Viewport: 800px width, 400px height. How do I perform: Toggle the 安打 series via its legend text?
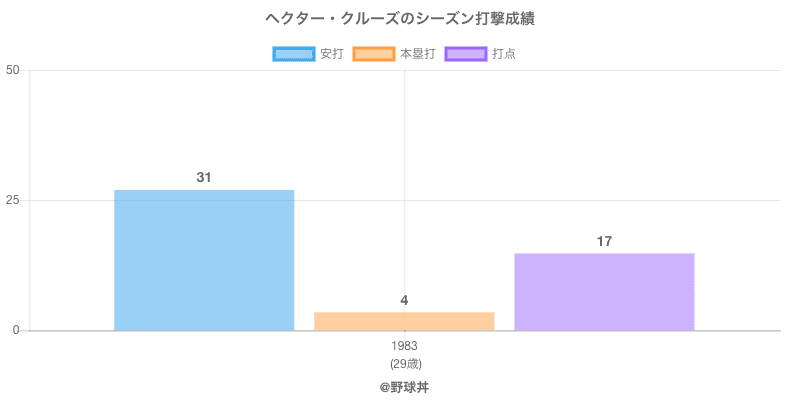[332, 54]
